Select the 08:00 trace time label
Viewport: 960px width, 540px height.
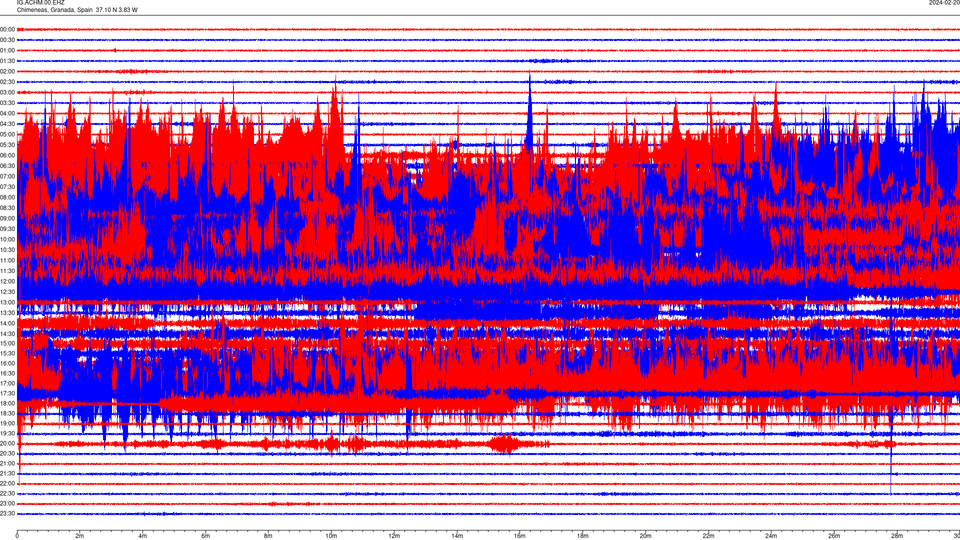pyautogui.click(x=7, y=197)
